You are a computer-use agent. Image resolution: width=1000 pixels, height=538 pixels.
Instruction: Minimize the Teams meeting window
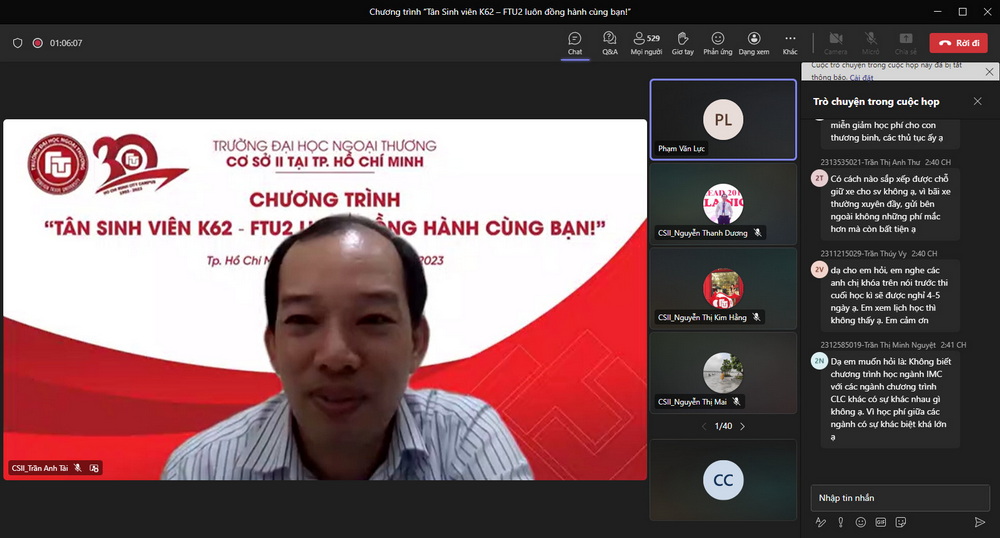938,11
